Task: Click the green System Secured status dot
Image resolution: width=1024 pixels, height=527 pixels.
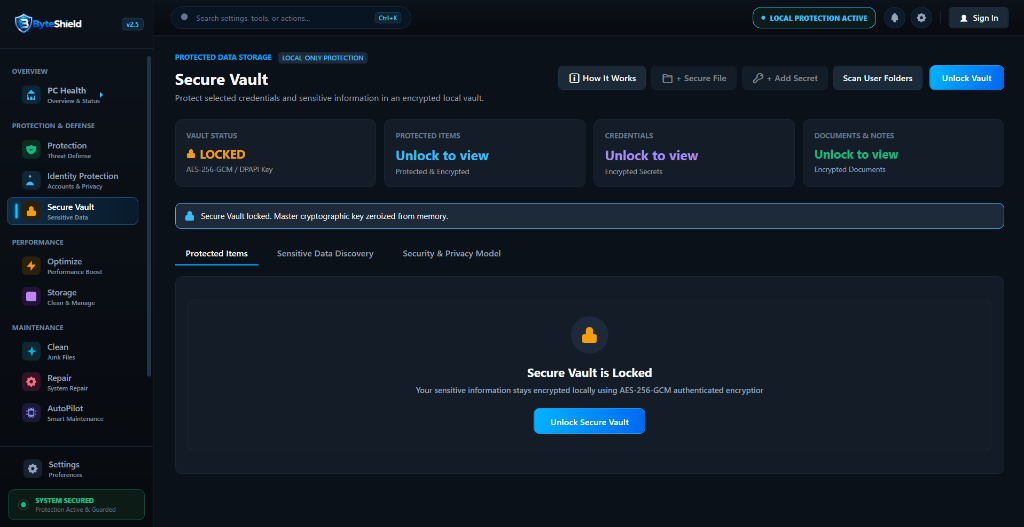Action: 24,504
